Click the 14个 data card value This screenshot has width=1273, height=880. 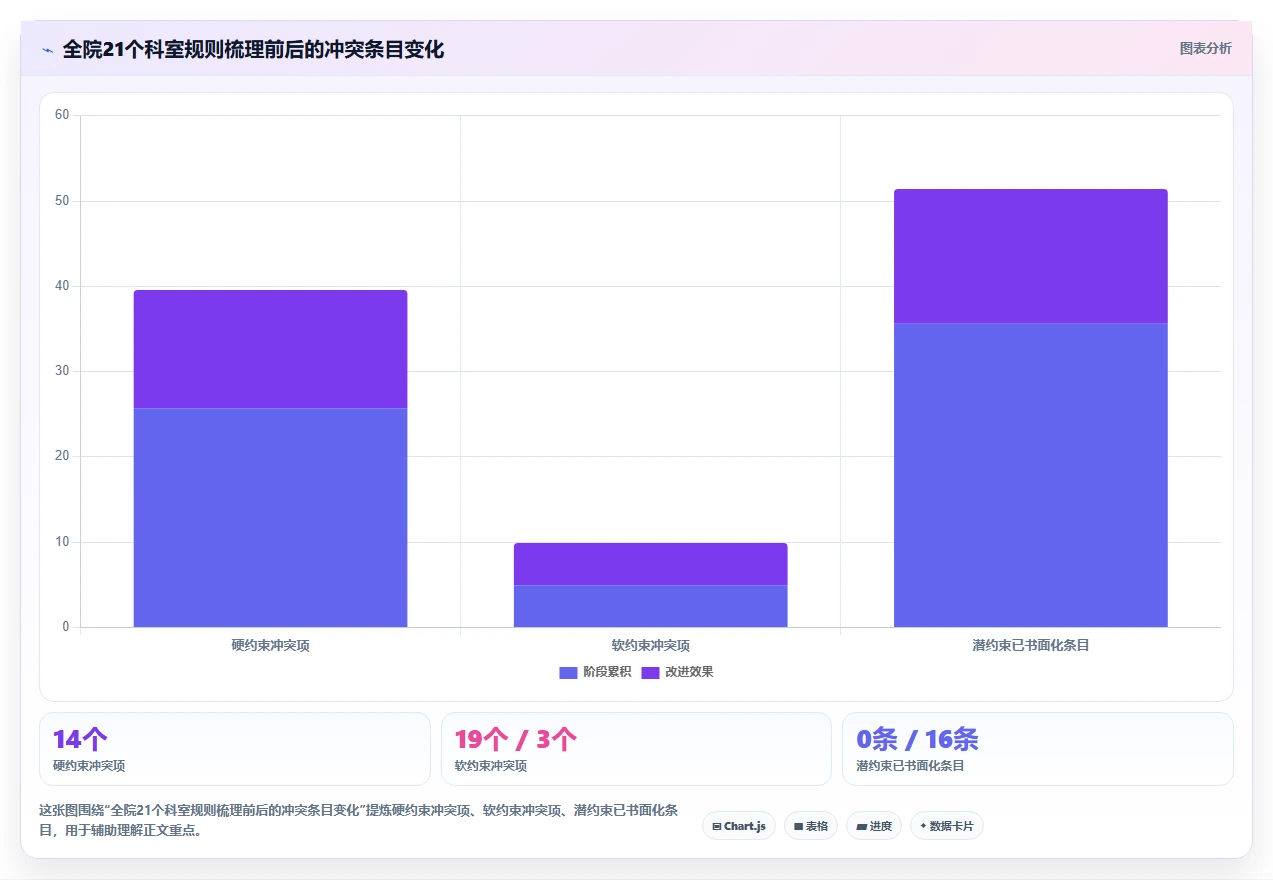pyautogui.click(x=80, y=739)
